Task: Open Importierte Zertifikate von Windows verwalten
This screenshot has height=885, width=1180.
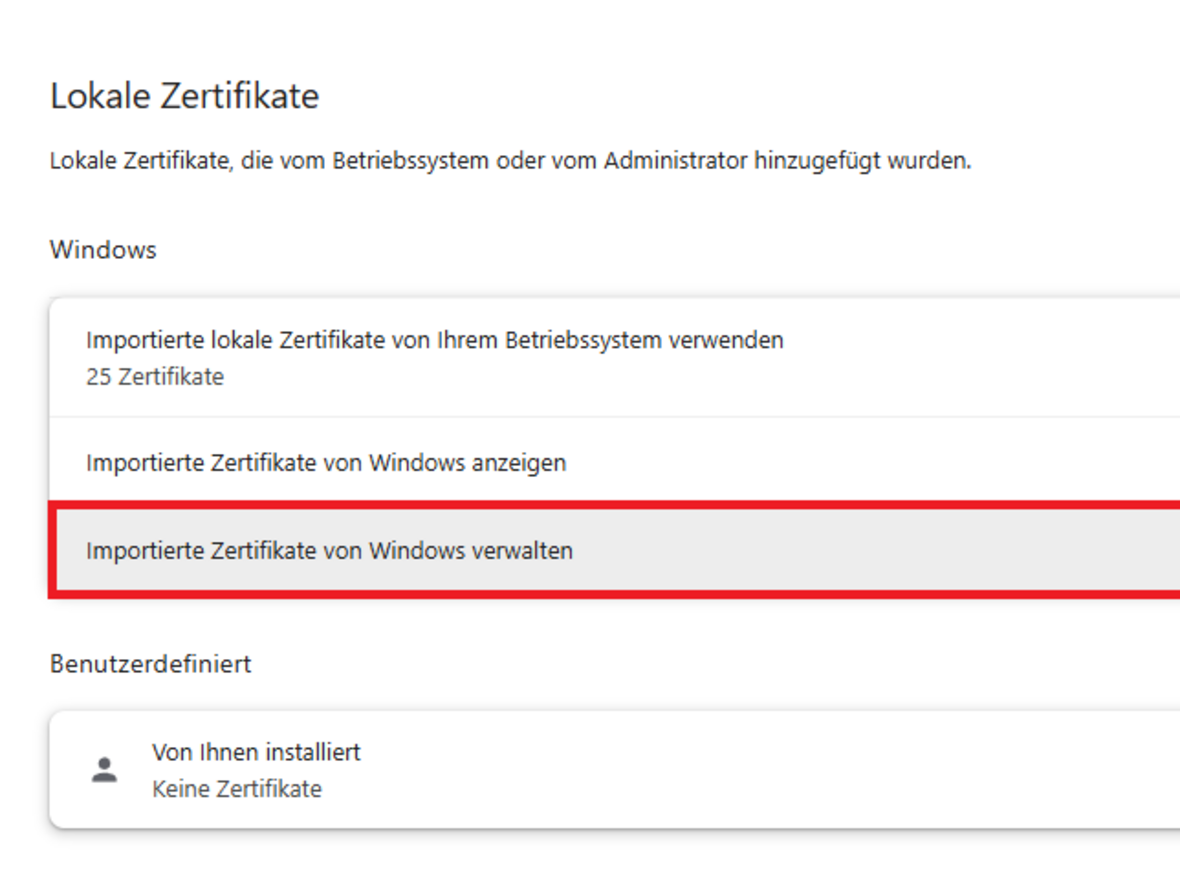Action: tap(329, 551)
